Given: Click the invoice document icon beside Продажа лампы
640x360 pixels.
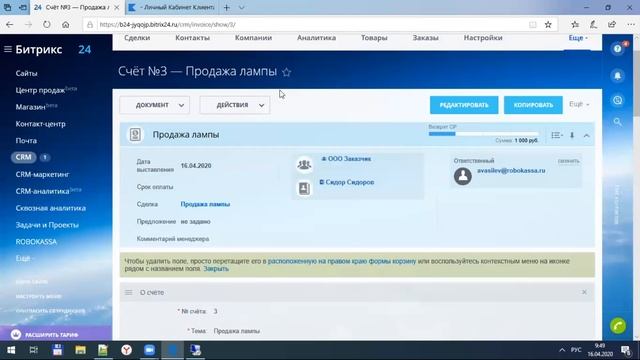Looking at the screenshot, I should coord(136,135).
